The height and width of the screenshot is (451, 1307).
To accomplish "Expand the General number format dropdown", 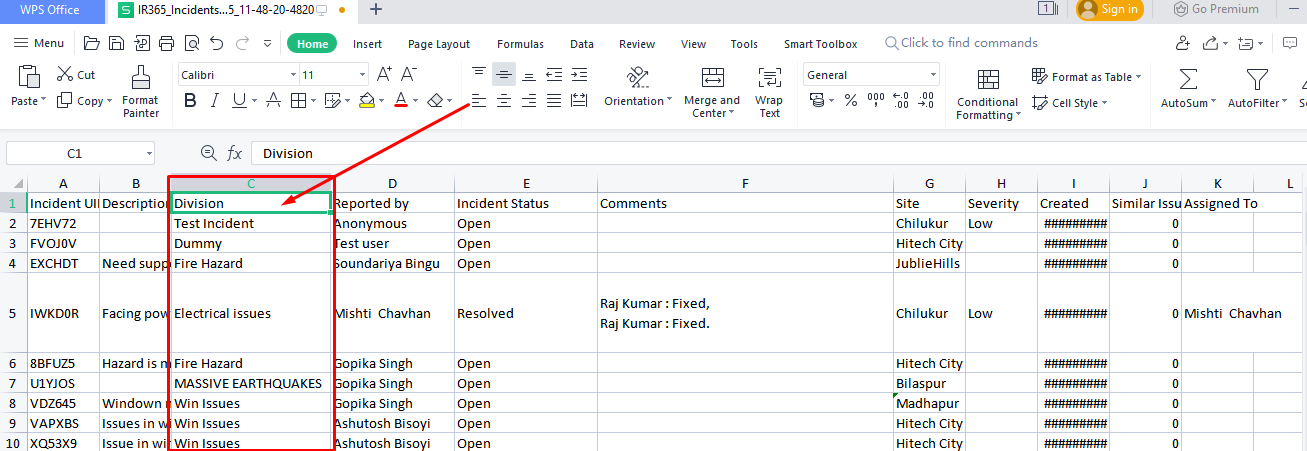I will (x=933, y=75).
